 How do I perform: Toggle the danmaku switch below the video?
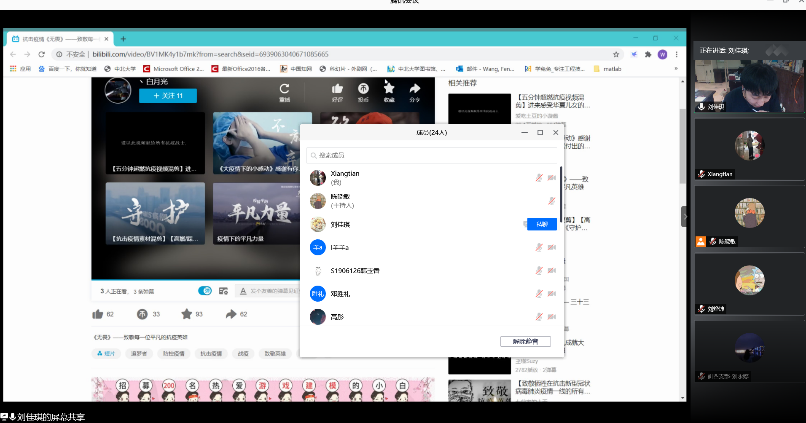tap(205, 291)
